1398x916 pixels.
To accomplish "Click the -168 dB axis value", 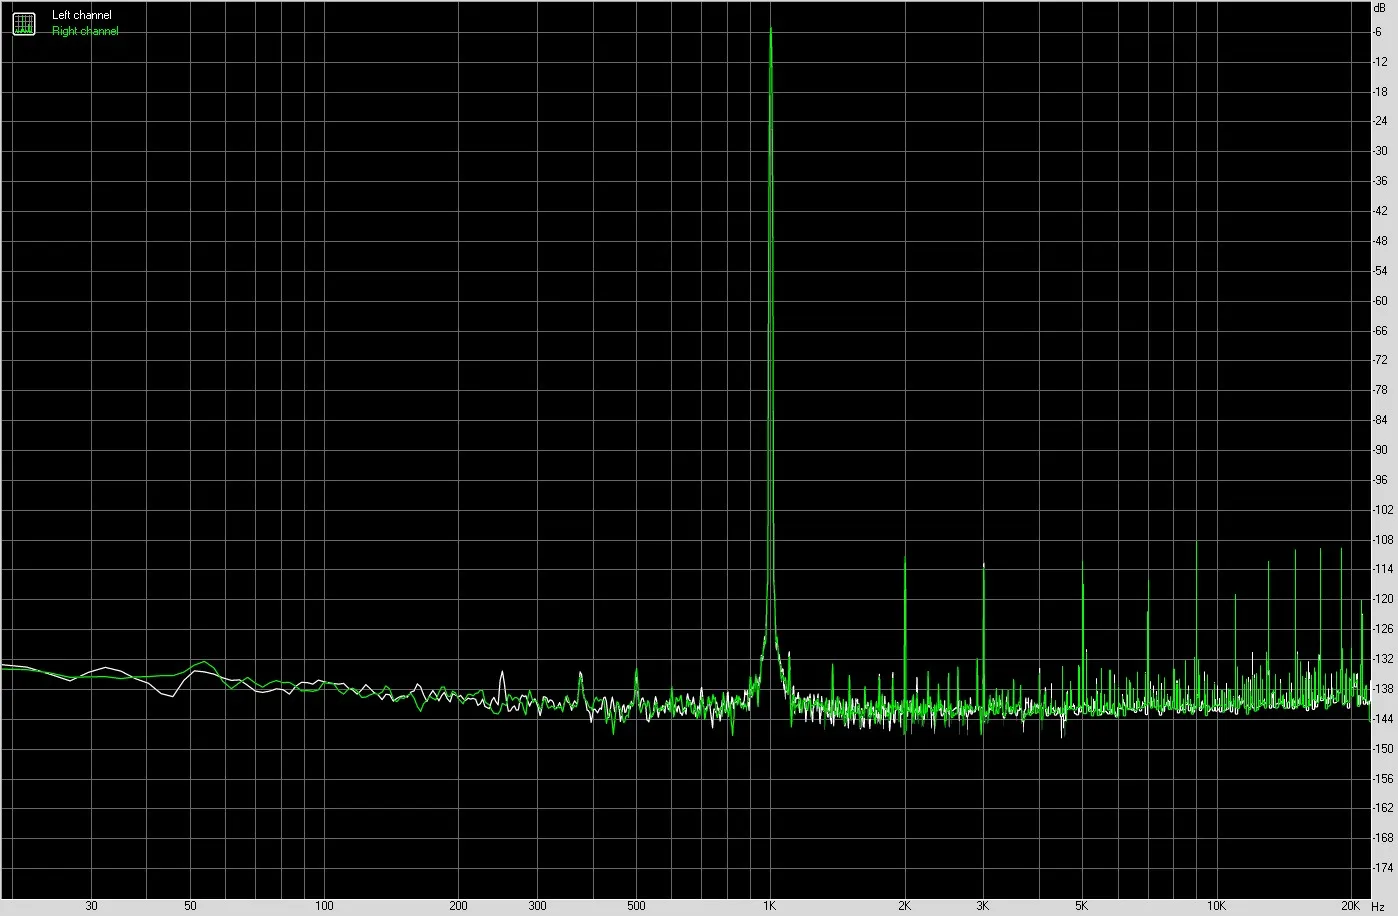I will point(1383,838).
